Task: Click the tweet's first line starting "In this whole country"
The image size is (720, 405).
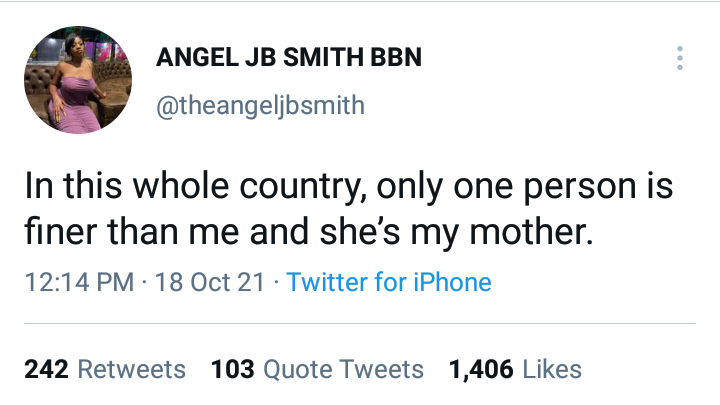Action: 349,188
